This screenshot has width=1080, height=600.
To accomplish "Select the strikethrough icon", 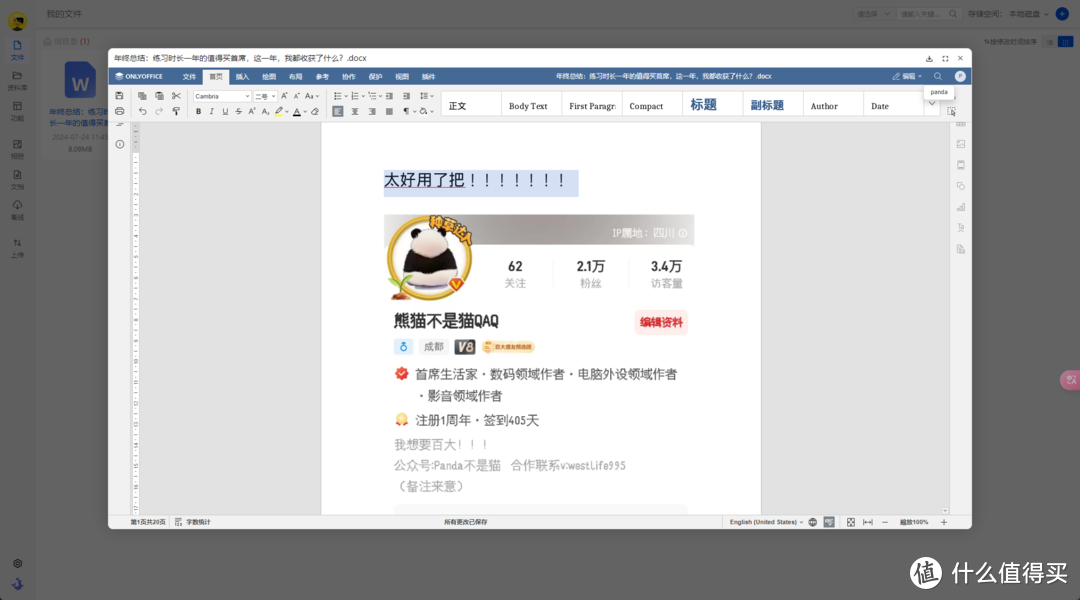I will coord(238,111).
